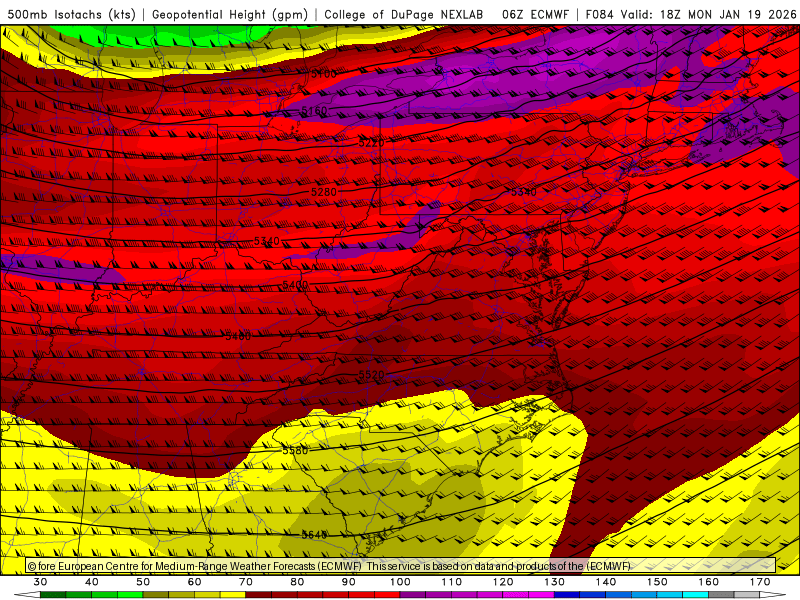The width and height of the screenshot is (800, 600).
Task: Pick the dark gray swatch just above 160
Action: pyautogui.click(x=721, y=595)
